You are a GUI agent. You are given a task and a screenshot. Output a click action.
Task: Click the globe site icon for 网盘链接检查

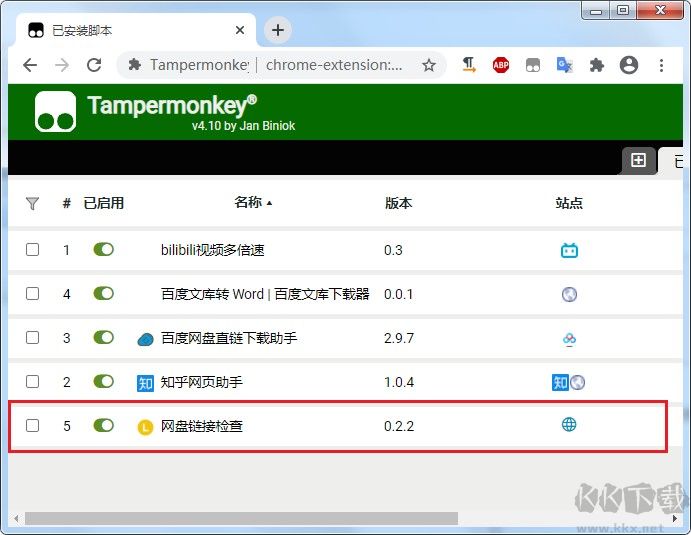pos(569,424)
